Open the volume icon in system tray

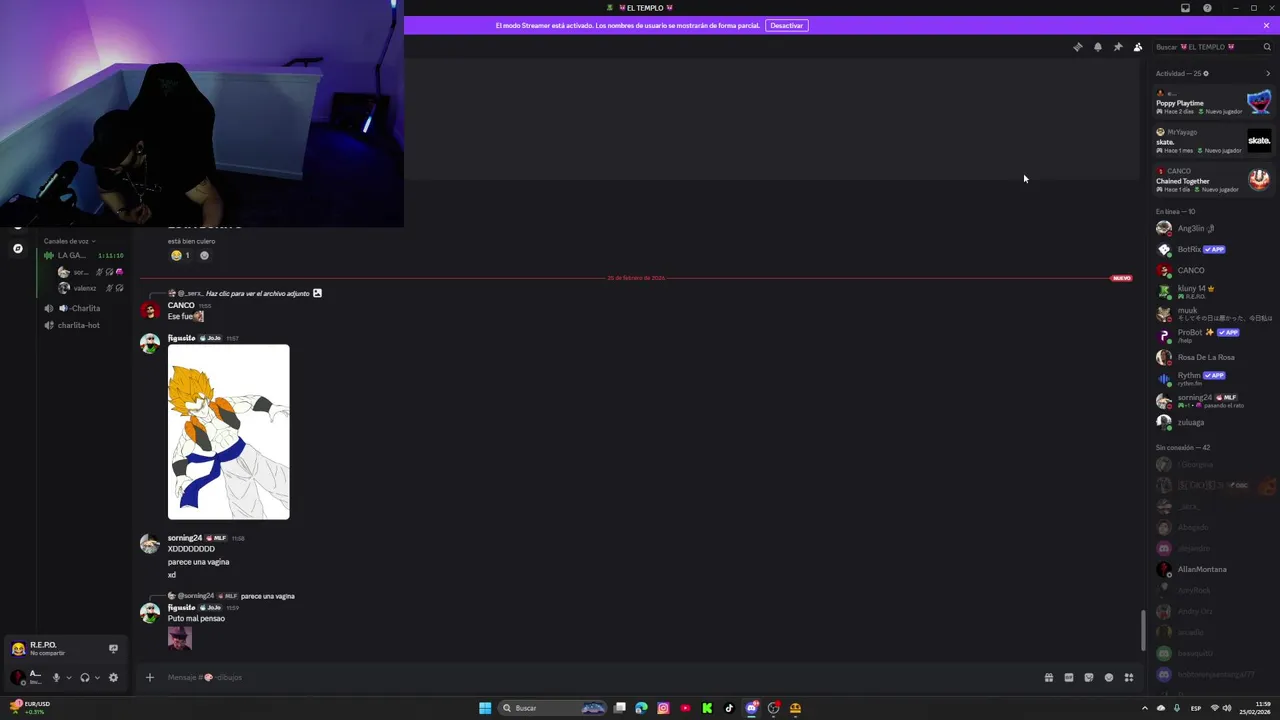pos(1227,708)
